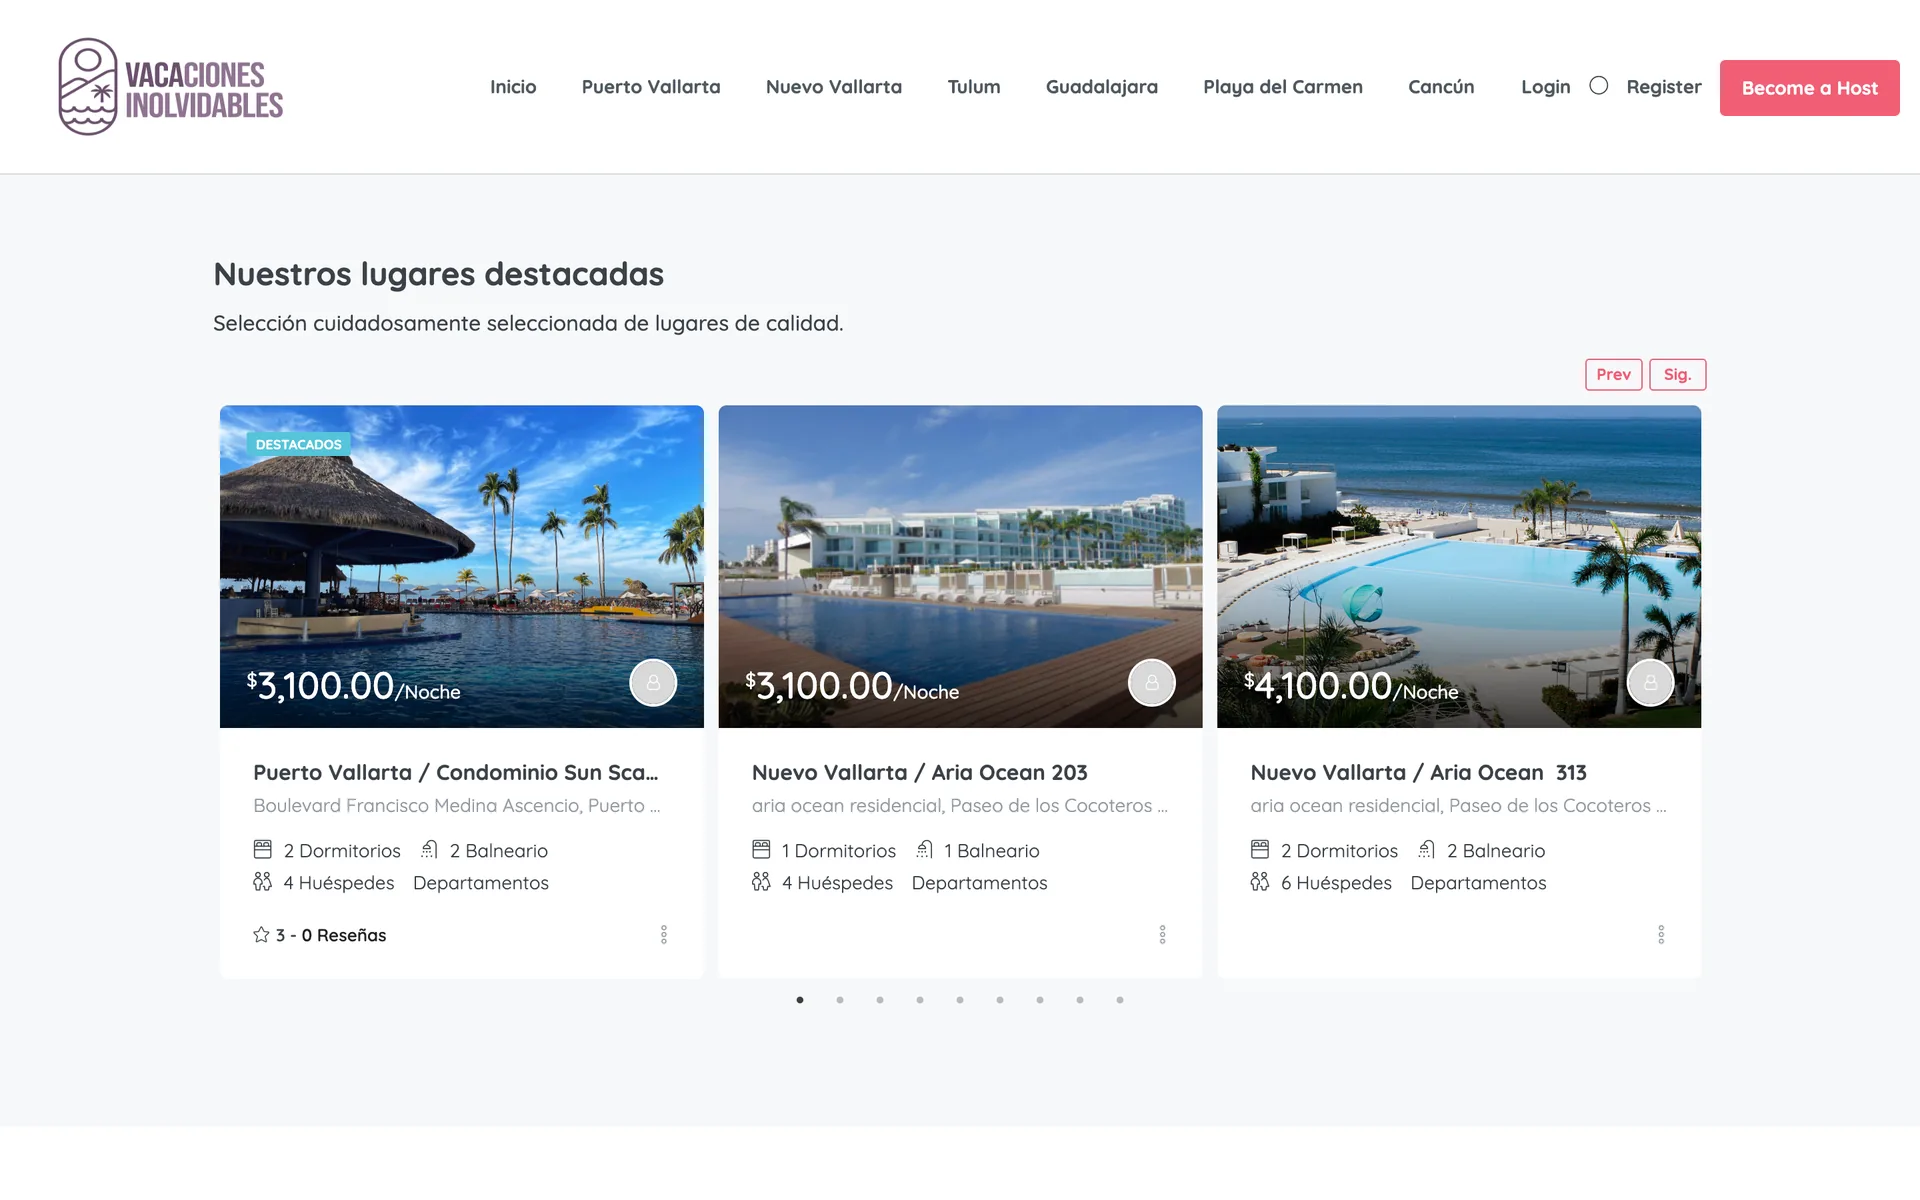This screenshot has height=1200, width=1920.
Task: Select the fifth carousel pagination dot
Action: click(x=960, y=1000)
